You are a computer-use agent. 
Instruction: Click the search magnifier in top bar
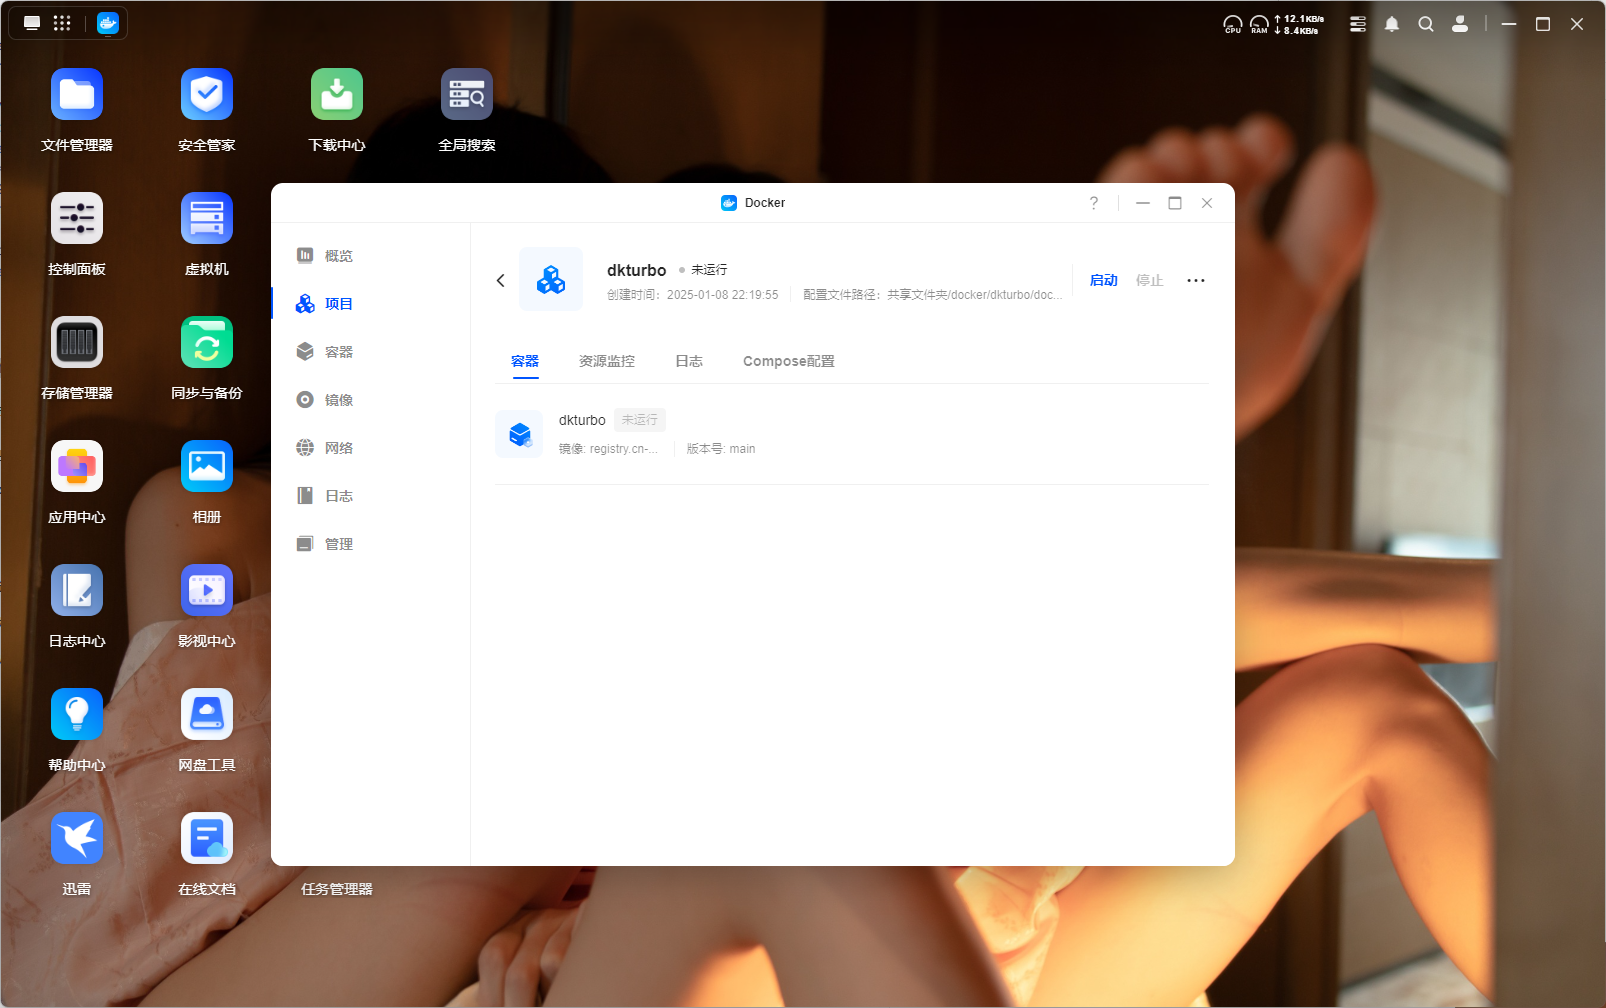(1426, 24)
